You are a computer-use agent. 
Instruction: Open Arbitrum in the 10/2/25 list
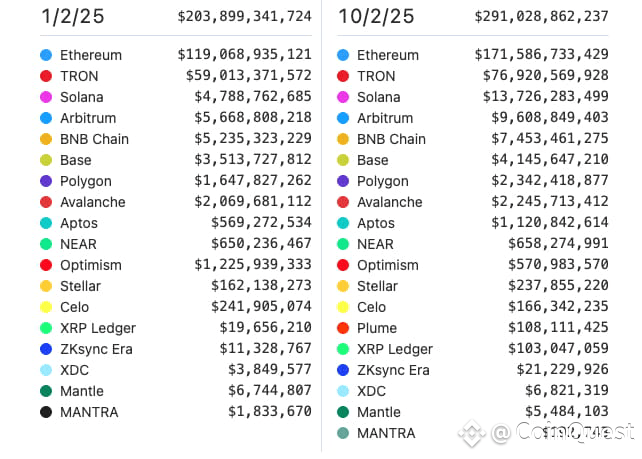pos(385,118)
